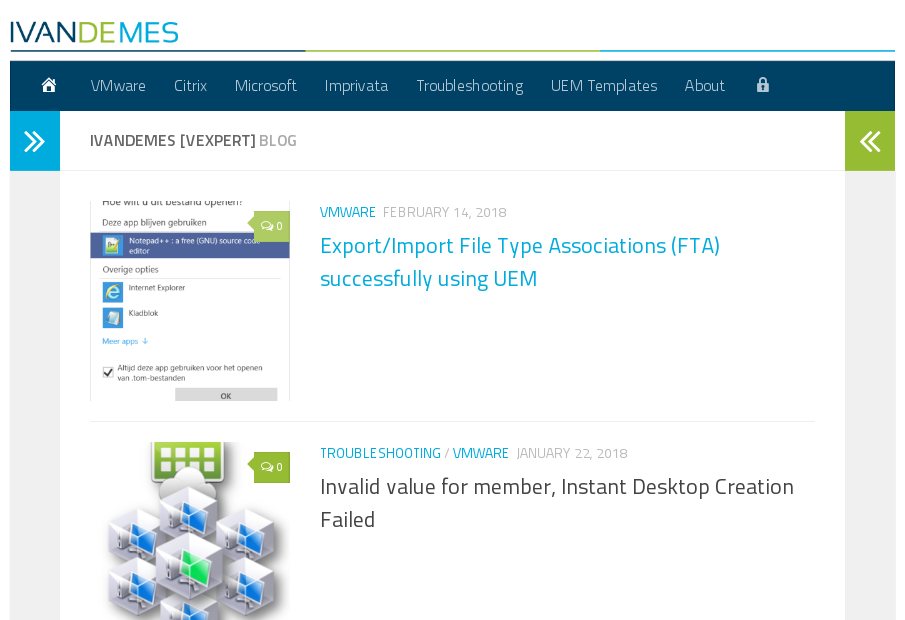
Task: Click the home icon in navigation bar
Action: 49,85
